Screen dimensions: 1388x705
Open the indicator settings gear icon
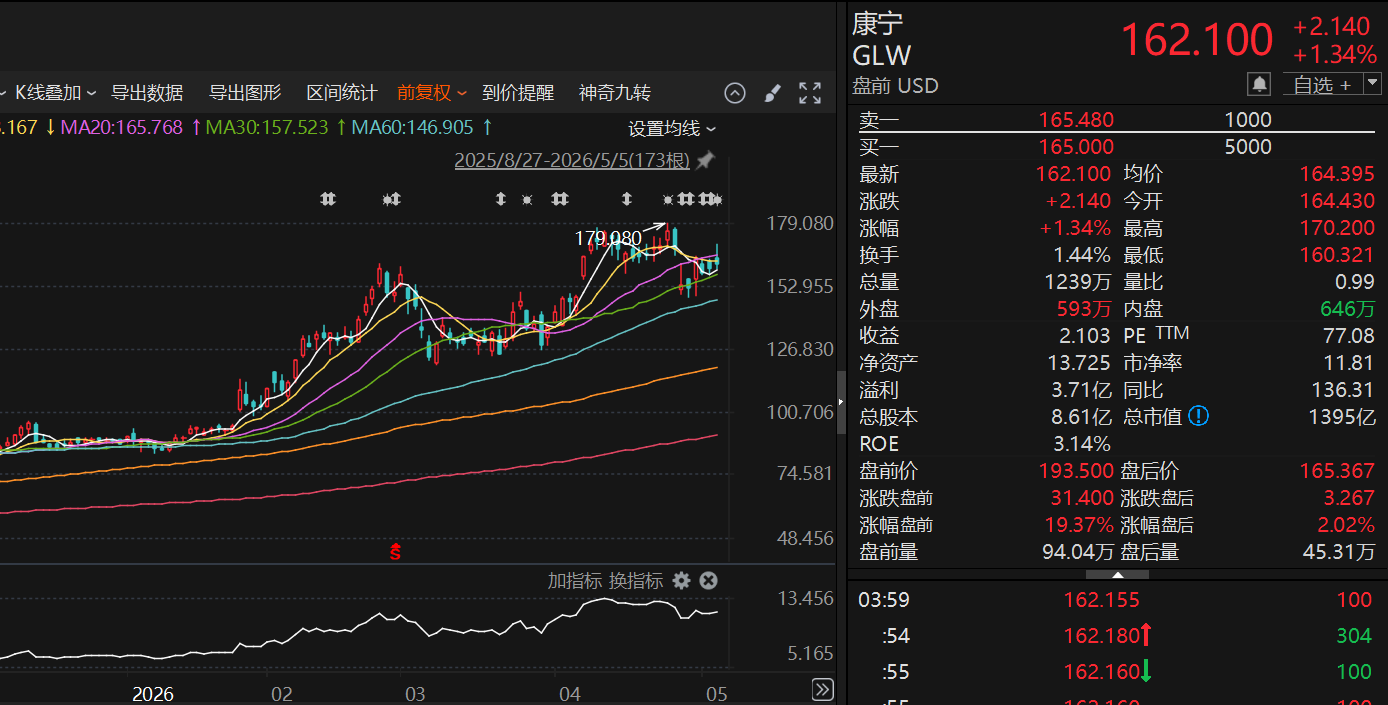point(682,580)
